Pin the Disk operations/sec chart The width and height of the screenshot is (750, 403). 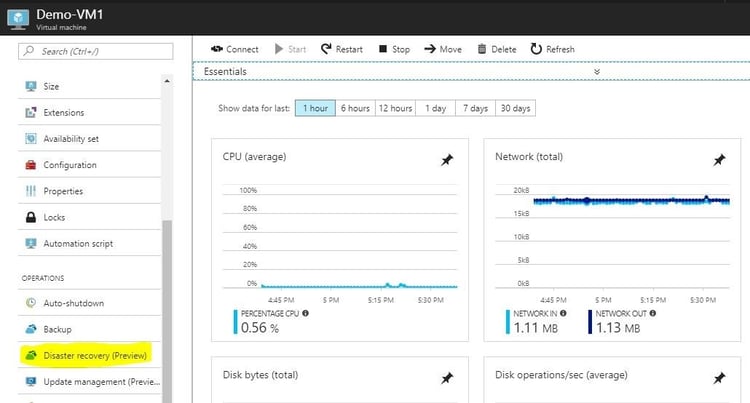pos(719,378)
